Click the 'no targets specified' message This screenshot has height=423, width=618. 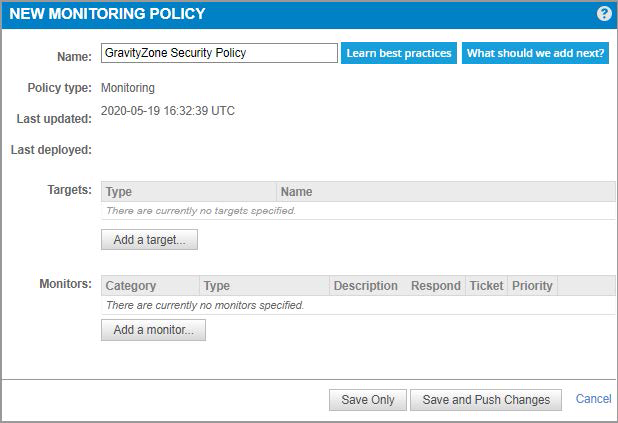(201, 211)
